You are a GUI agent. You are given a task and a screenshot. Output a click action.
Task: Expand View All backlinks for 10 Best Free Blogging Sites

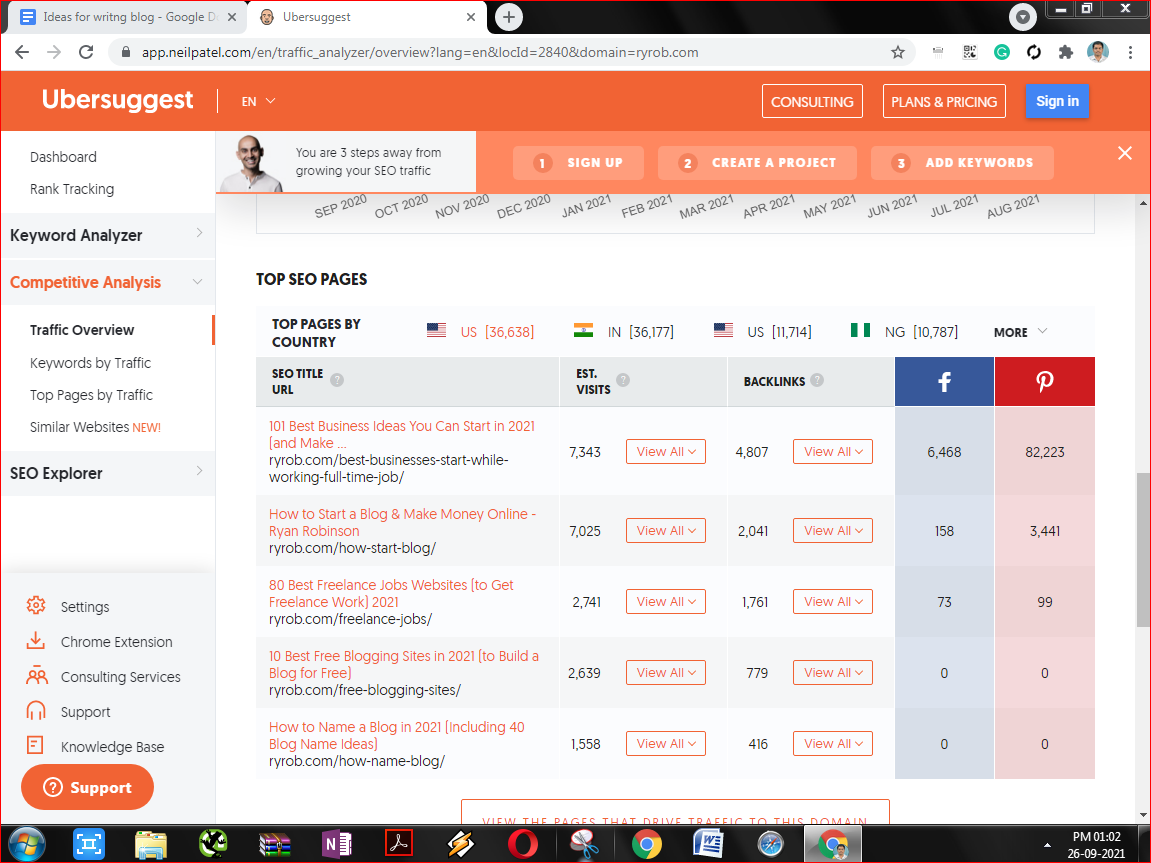833,673
